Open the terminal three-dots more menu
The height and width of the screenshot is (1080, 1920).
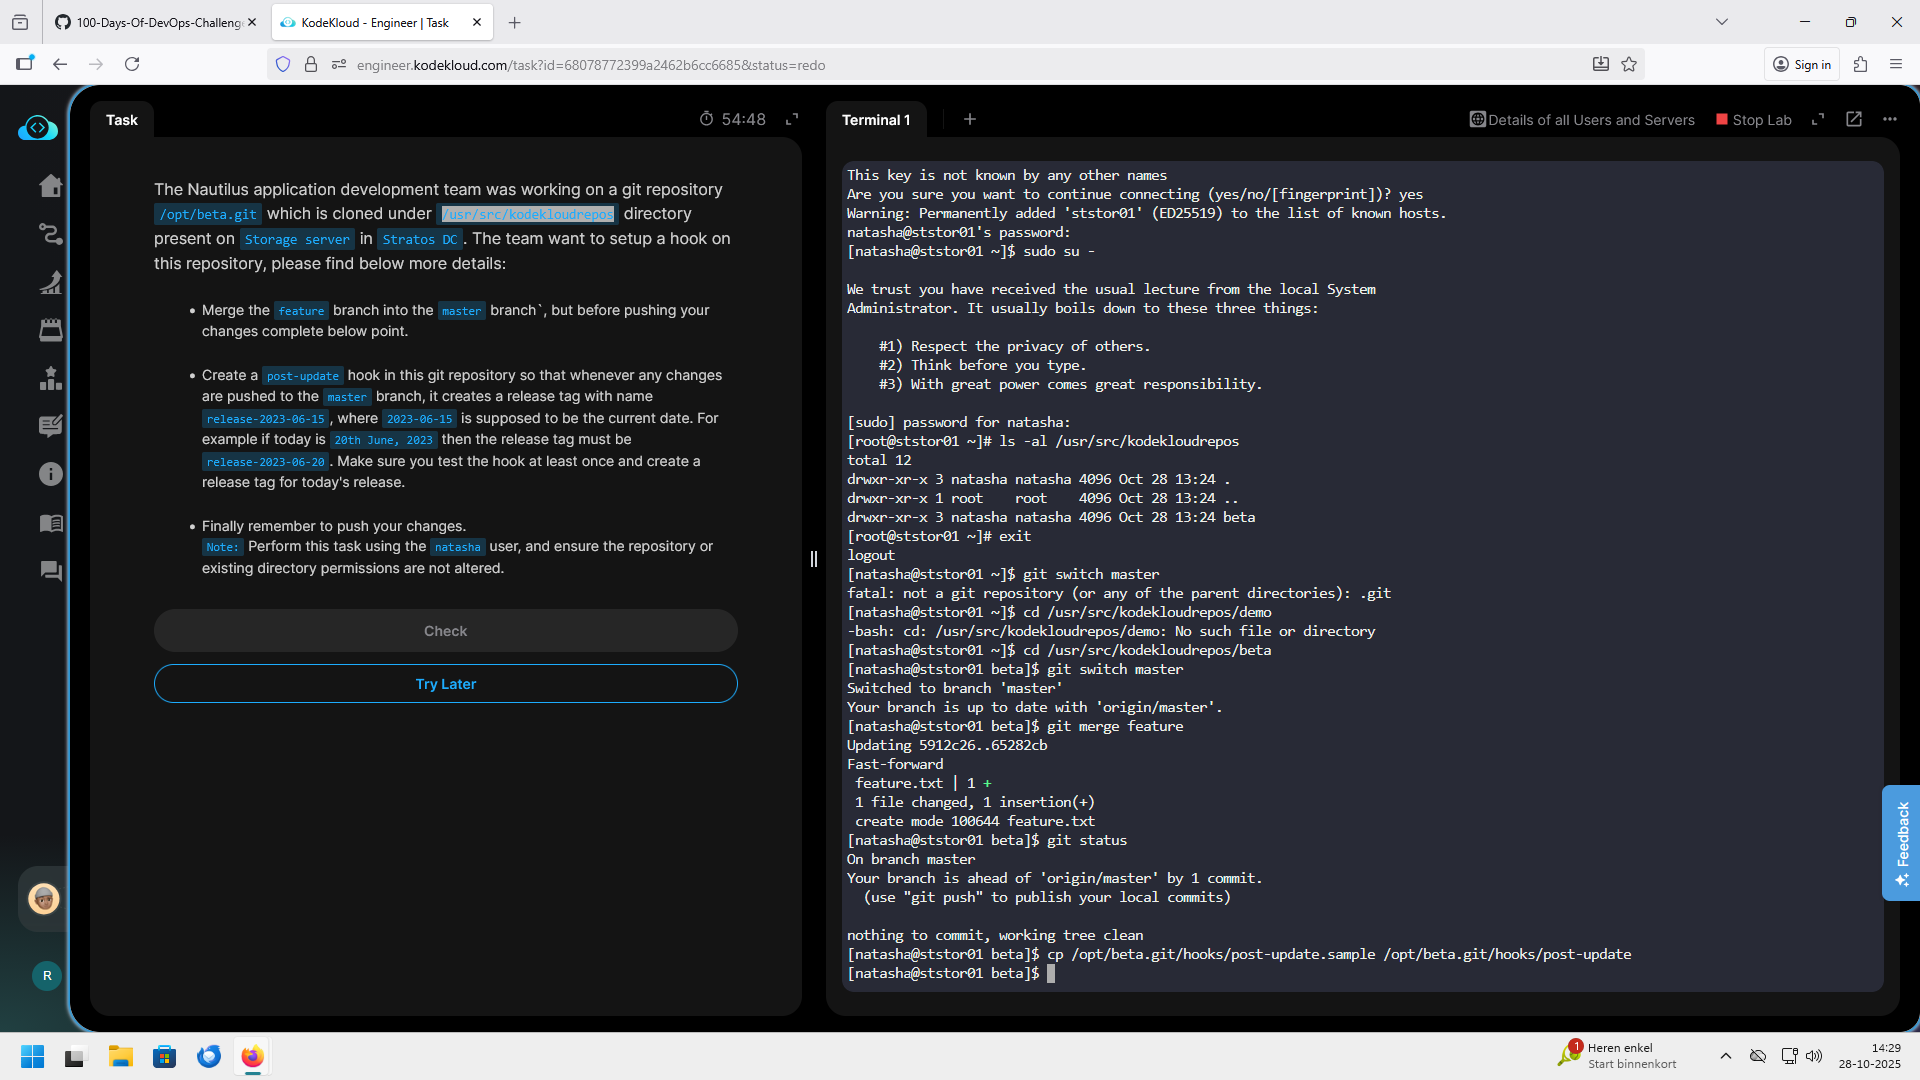pos(1890,119)
